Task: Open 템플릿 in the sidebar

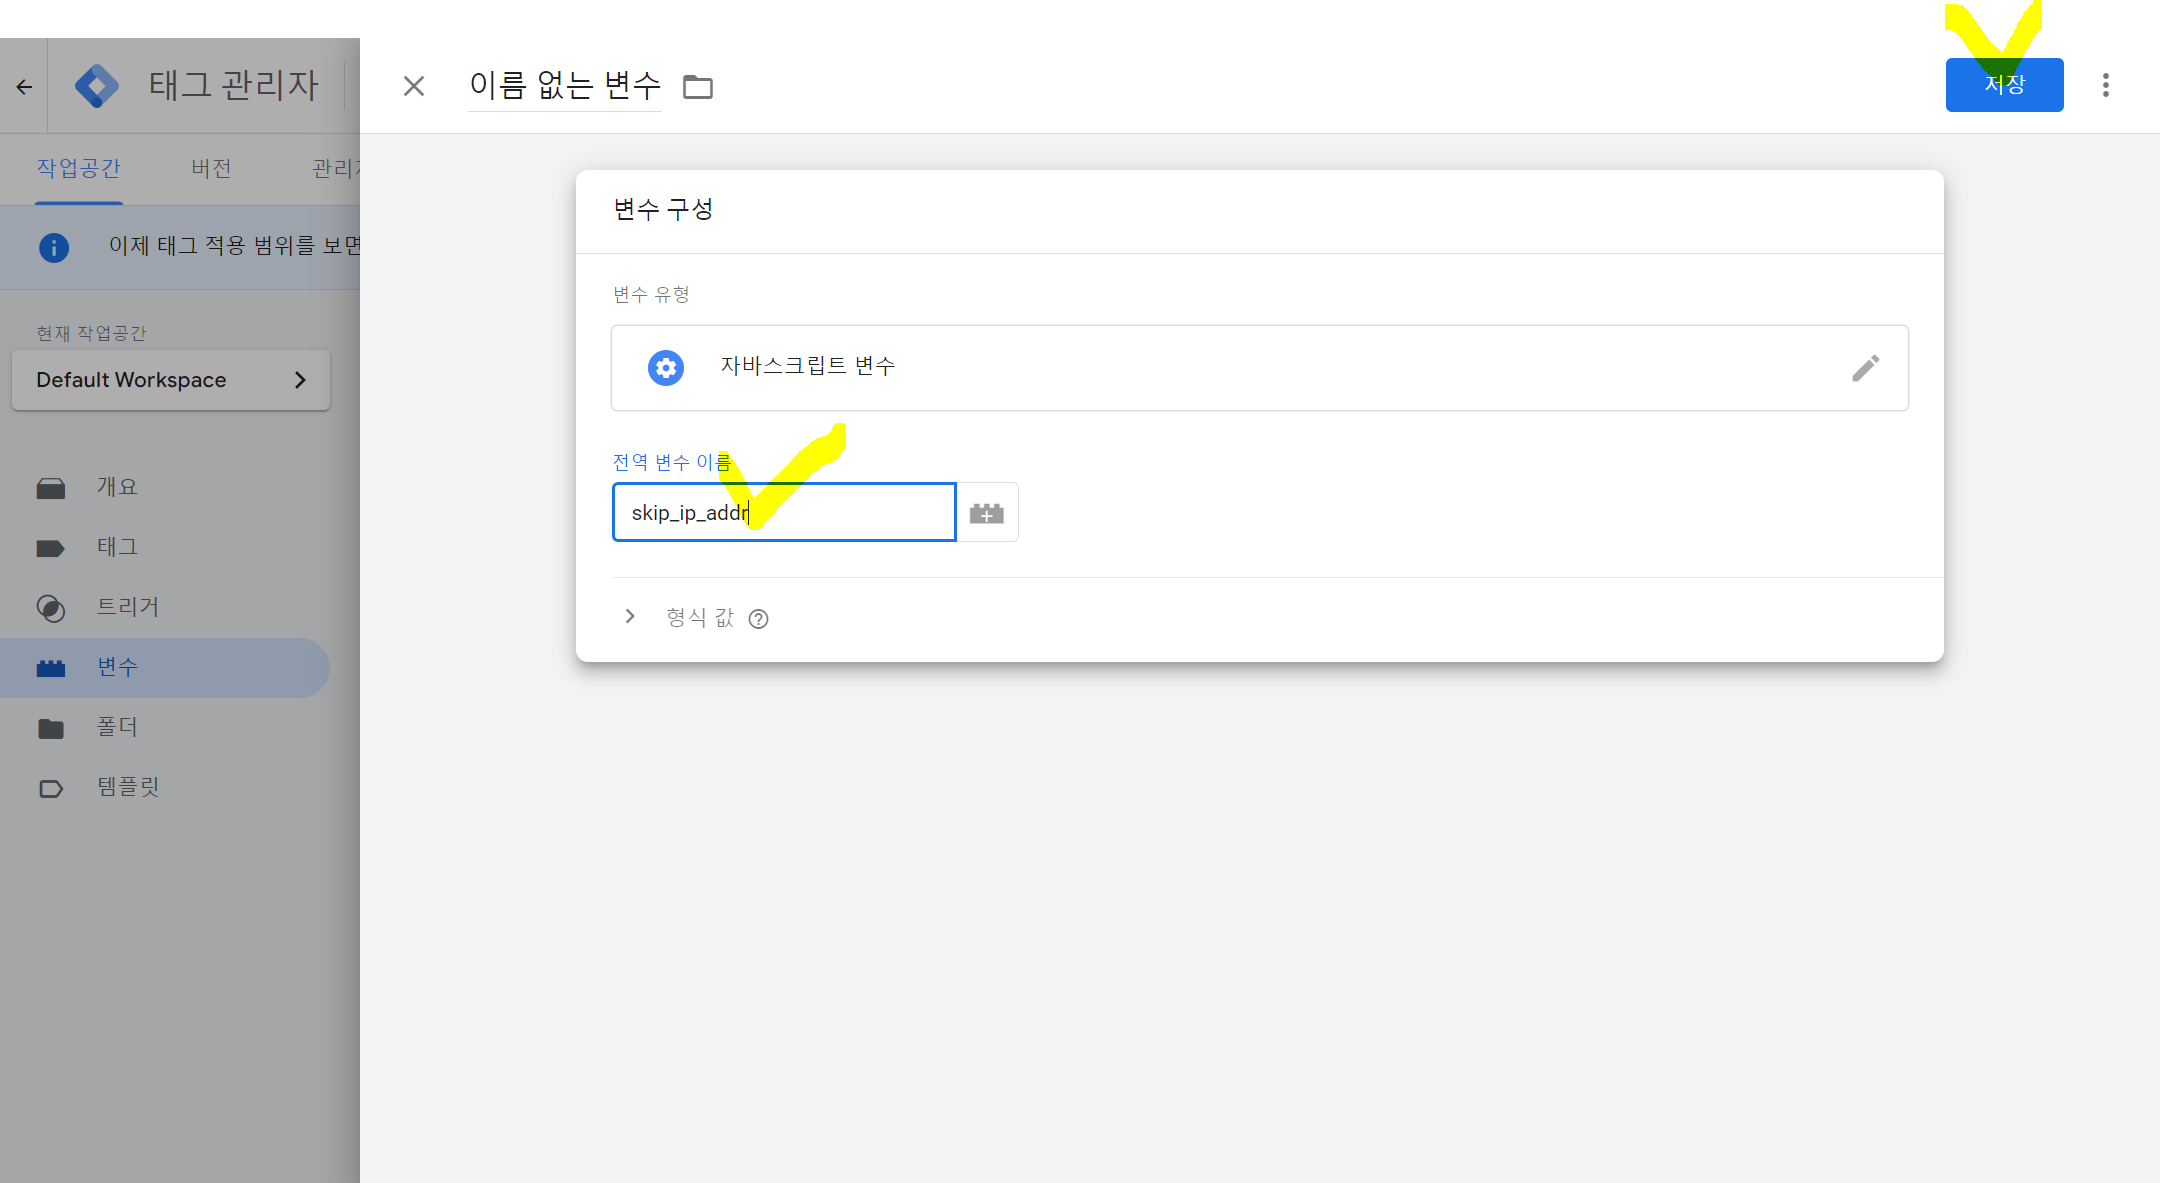Action: pos(128,787)
